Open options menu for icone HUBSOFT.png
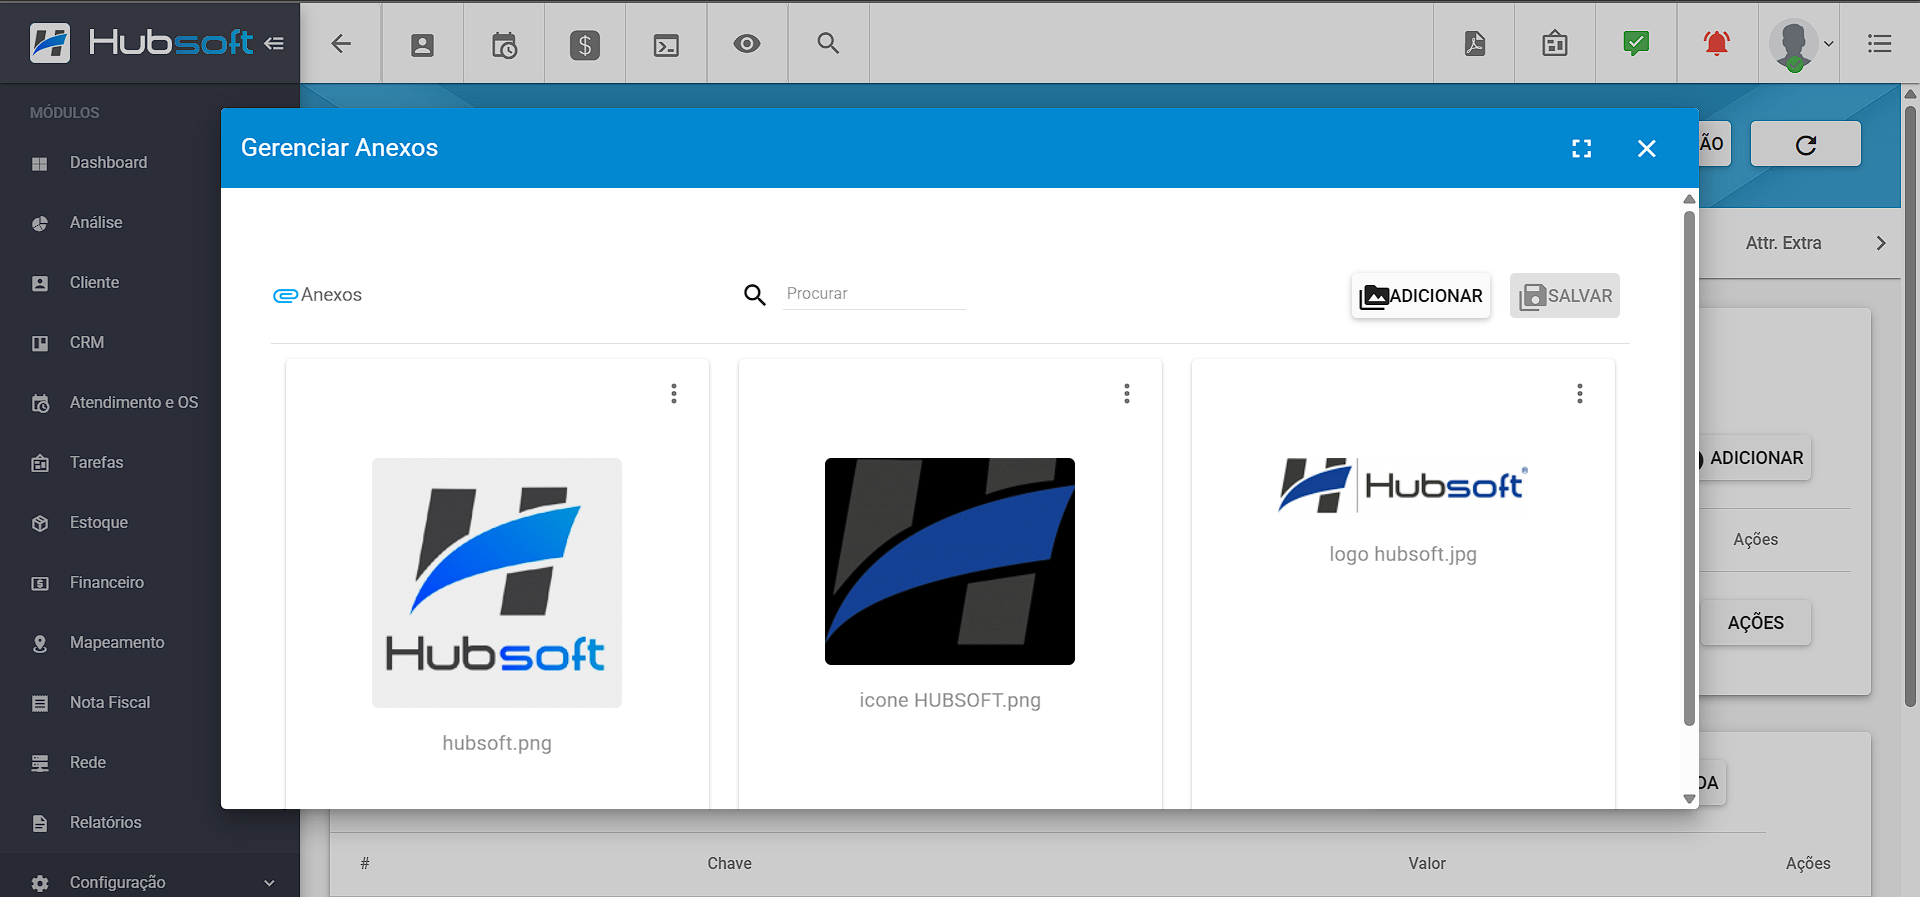This screenshot has height=897, width=1920. pos(1127,394)
